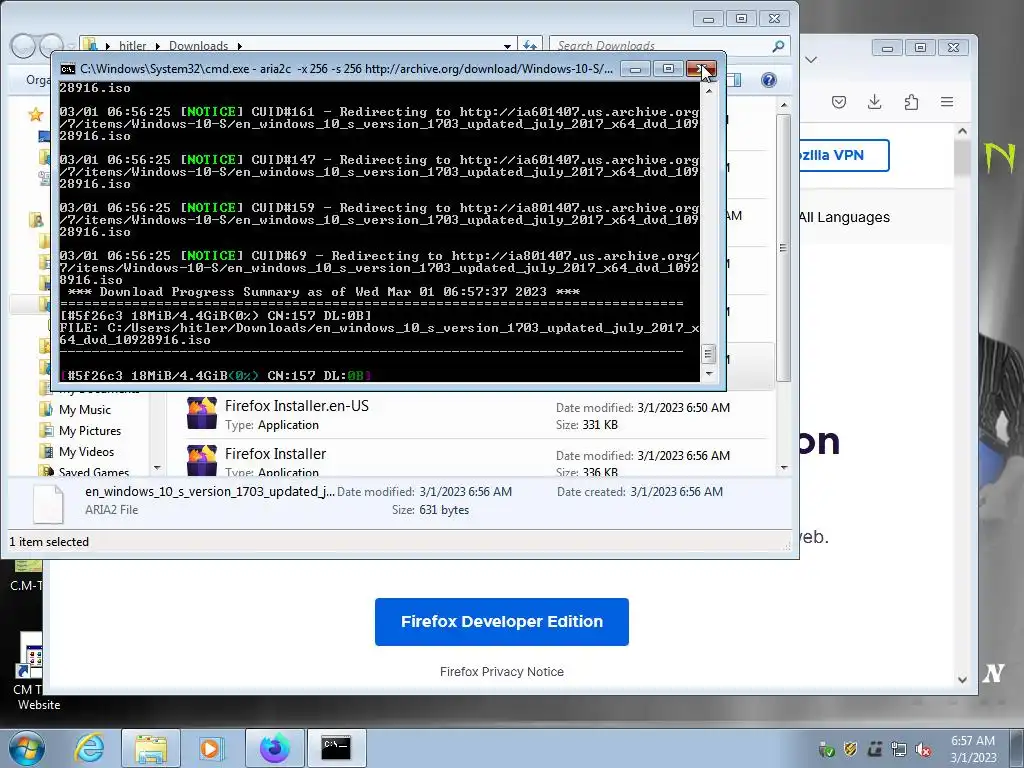Open the address bar history dropdown
The height and width of the screenshot is (768, 1024).
click(x=507, y=46)
